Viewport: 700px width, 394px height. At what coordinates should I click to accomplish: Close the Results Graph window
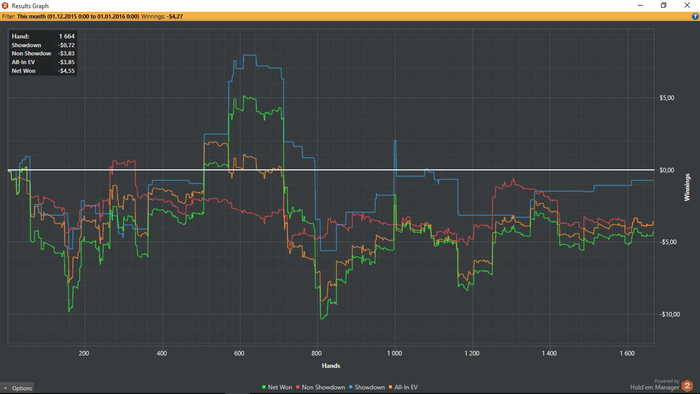pos(687,5)
